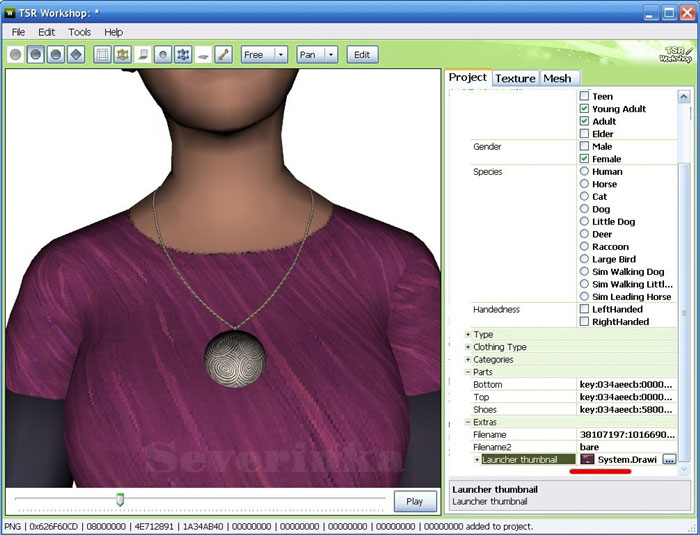Open the Tools menu
Image resolution: width=700 pixels, height=535 pixels.
[x=79, y=32]
